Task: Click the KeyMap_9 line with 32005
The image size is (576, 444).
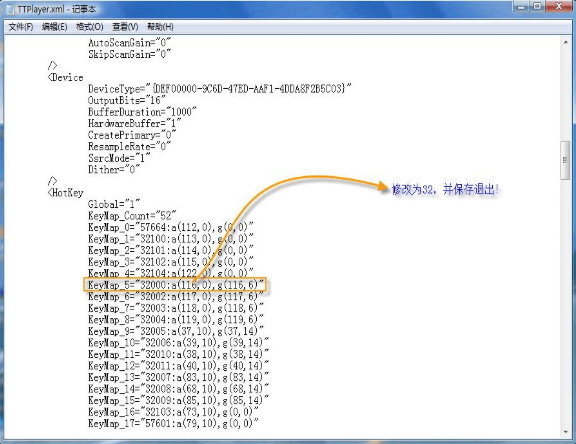Action: (x=176, y=331)
